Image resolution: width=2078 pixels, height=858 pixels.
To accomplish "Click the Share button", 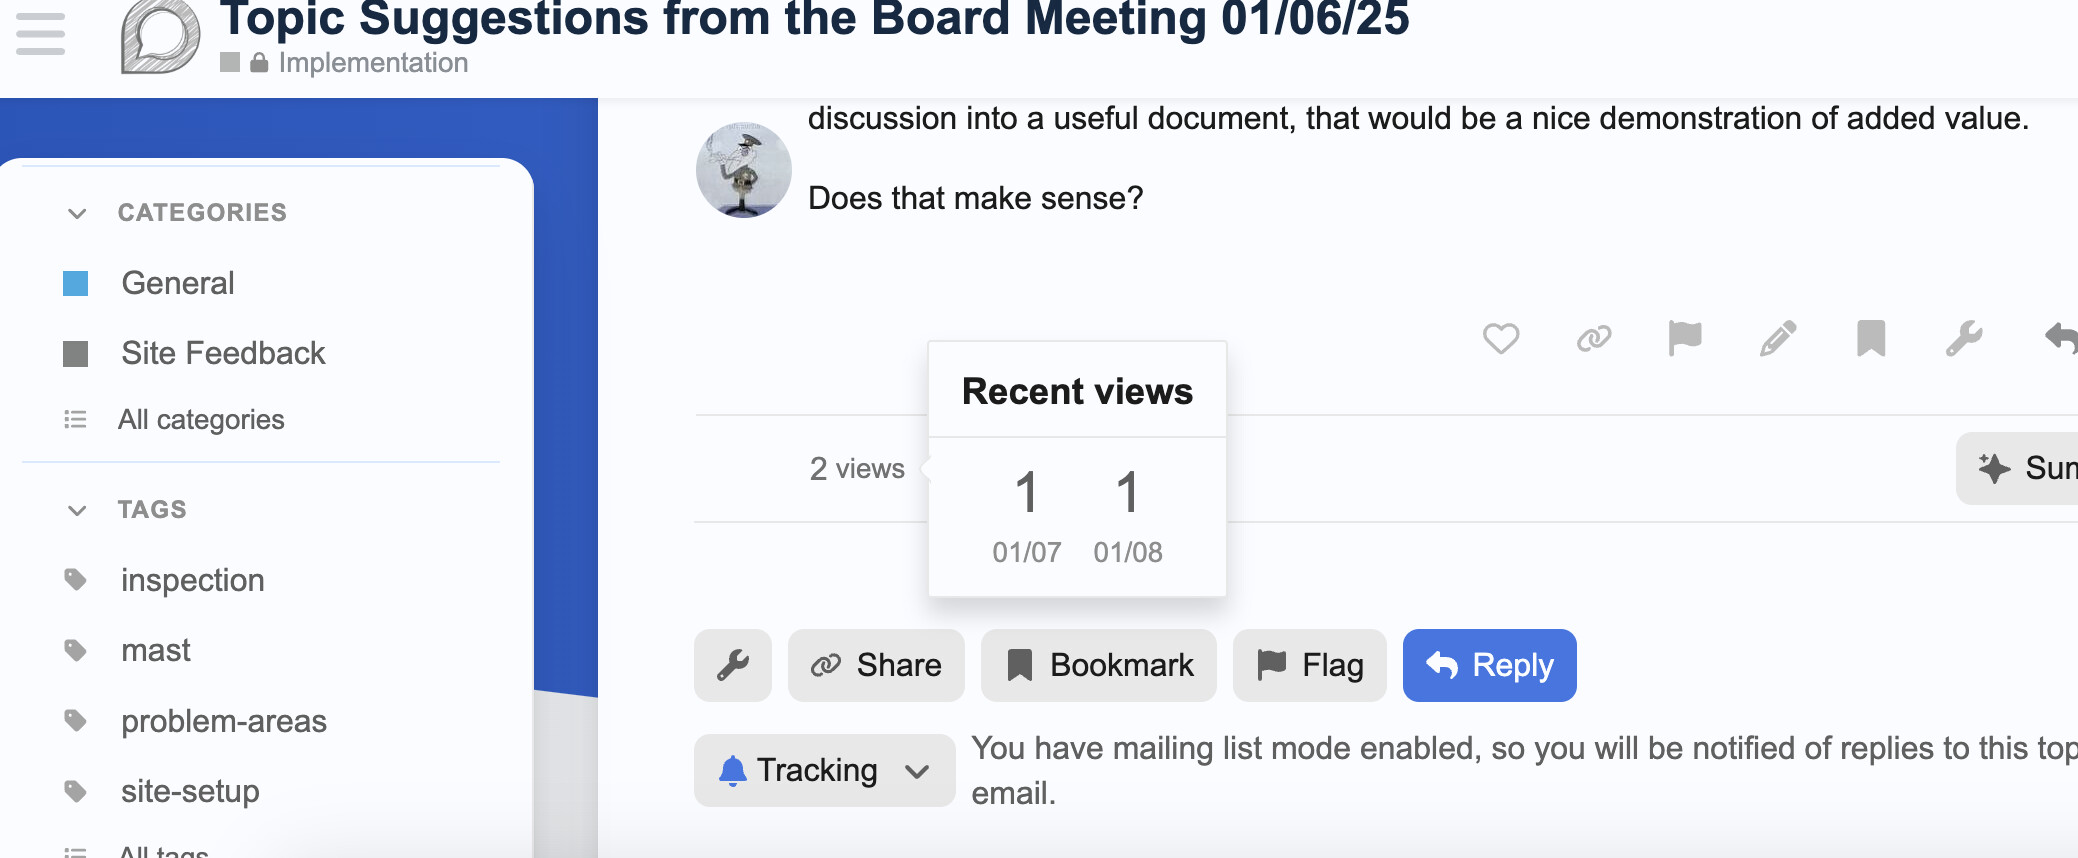I will tap(876, 665).
